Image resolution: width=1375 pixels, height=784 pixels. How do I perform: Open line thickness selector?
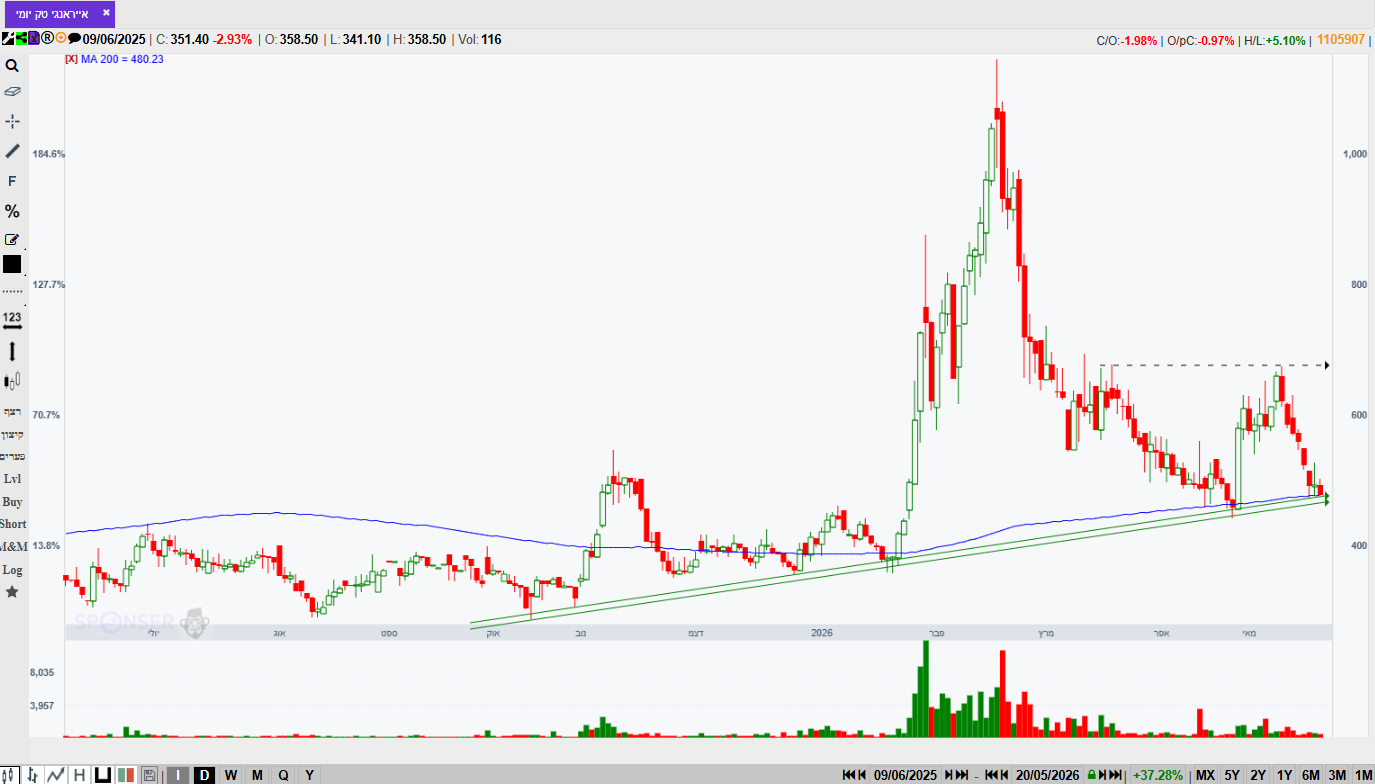click(12, 352)
